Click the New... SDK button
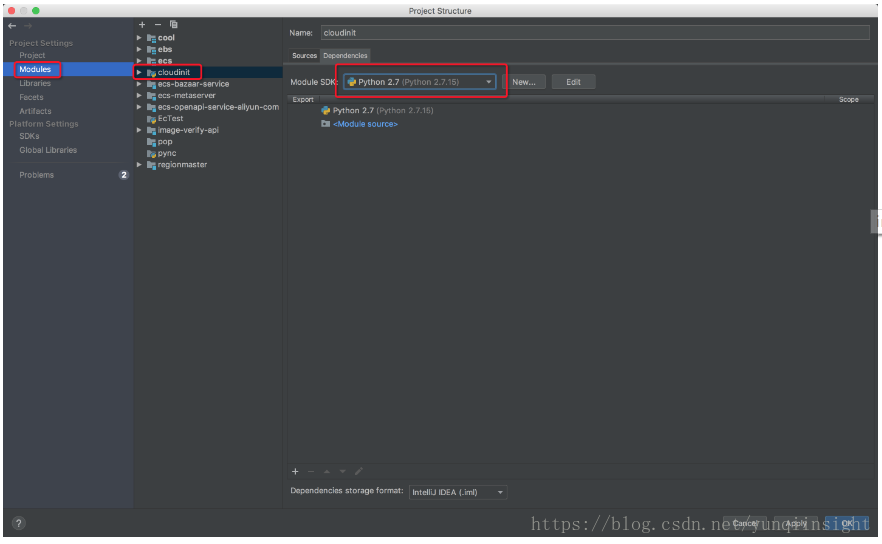882x544 pixels. pos(524,82)
